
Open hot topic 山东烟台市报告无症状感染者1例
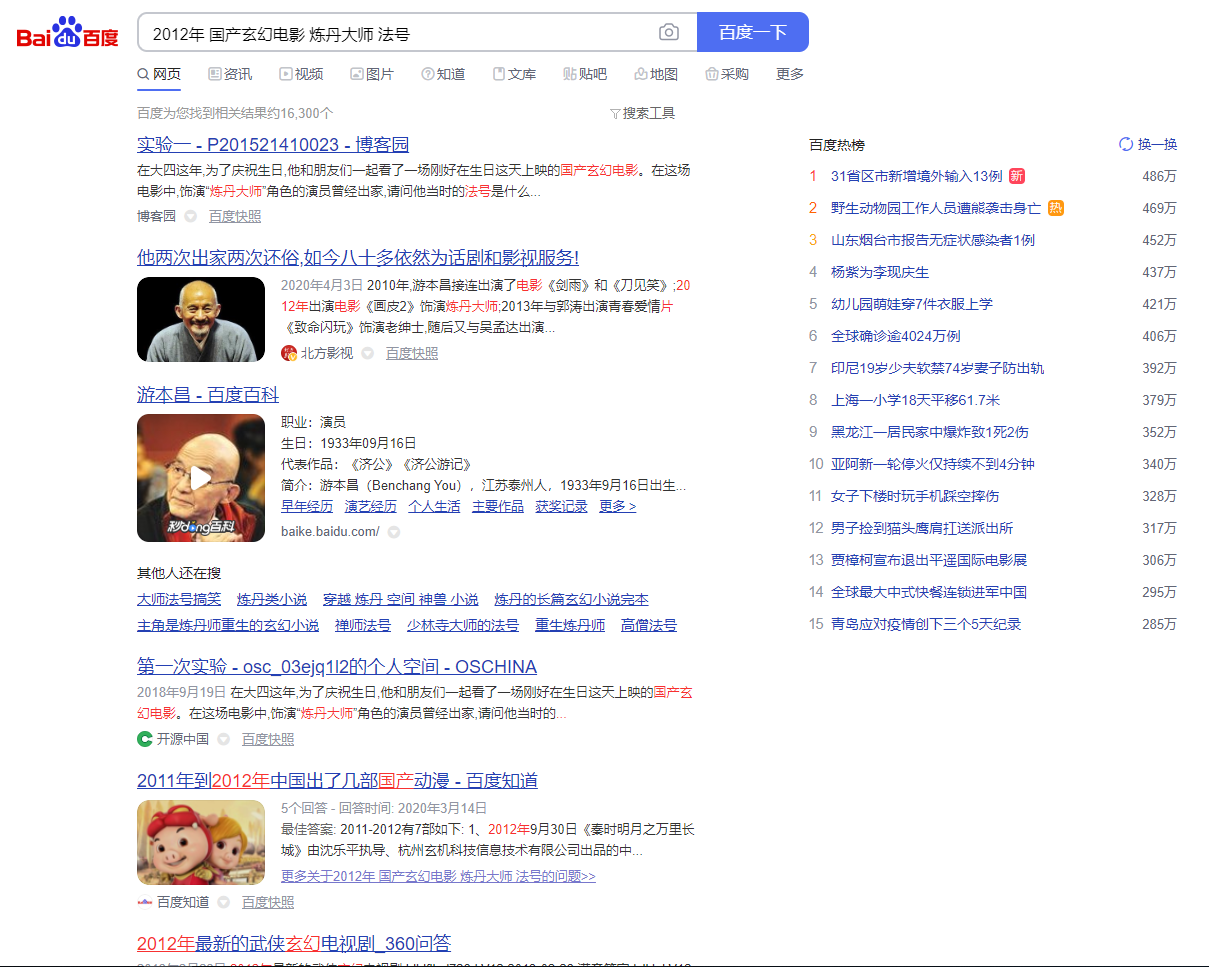tap(933, 240)
